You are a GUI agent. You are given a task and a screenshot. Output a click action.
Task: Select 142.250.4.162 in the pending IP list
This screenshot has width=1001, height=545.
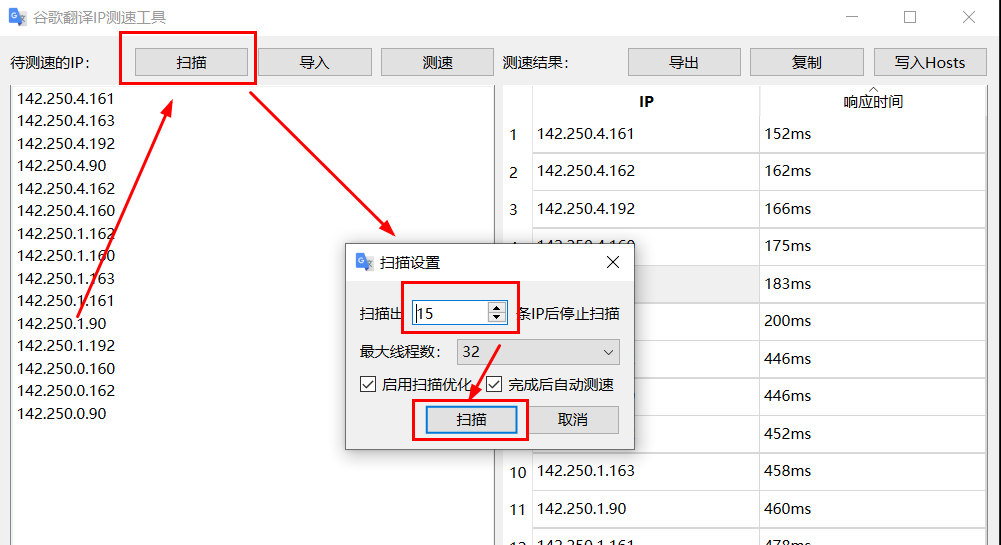pos(66,189)
